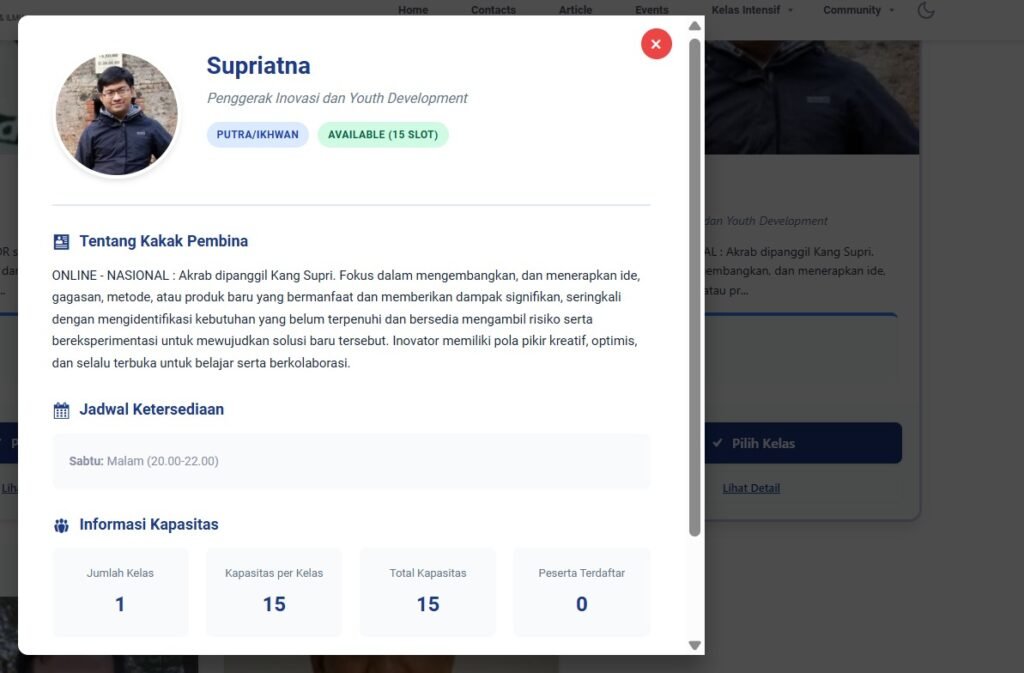
Task: Toggle dark mode with the moon icon
Action: tap(925, 11)
